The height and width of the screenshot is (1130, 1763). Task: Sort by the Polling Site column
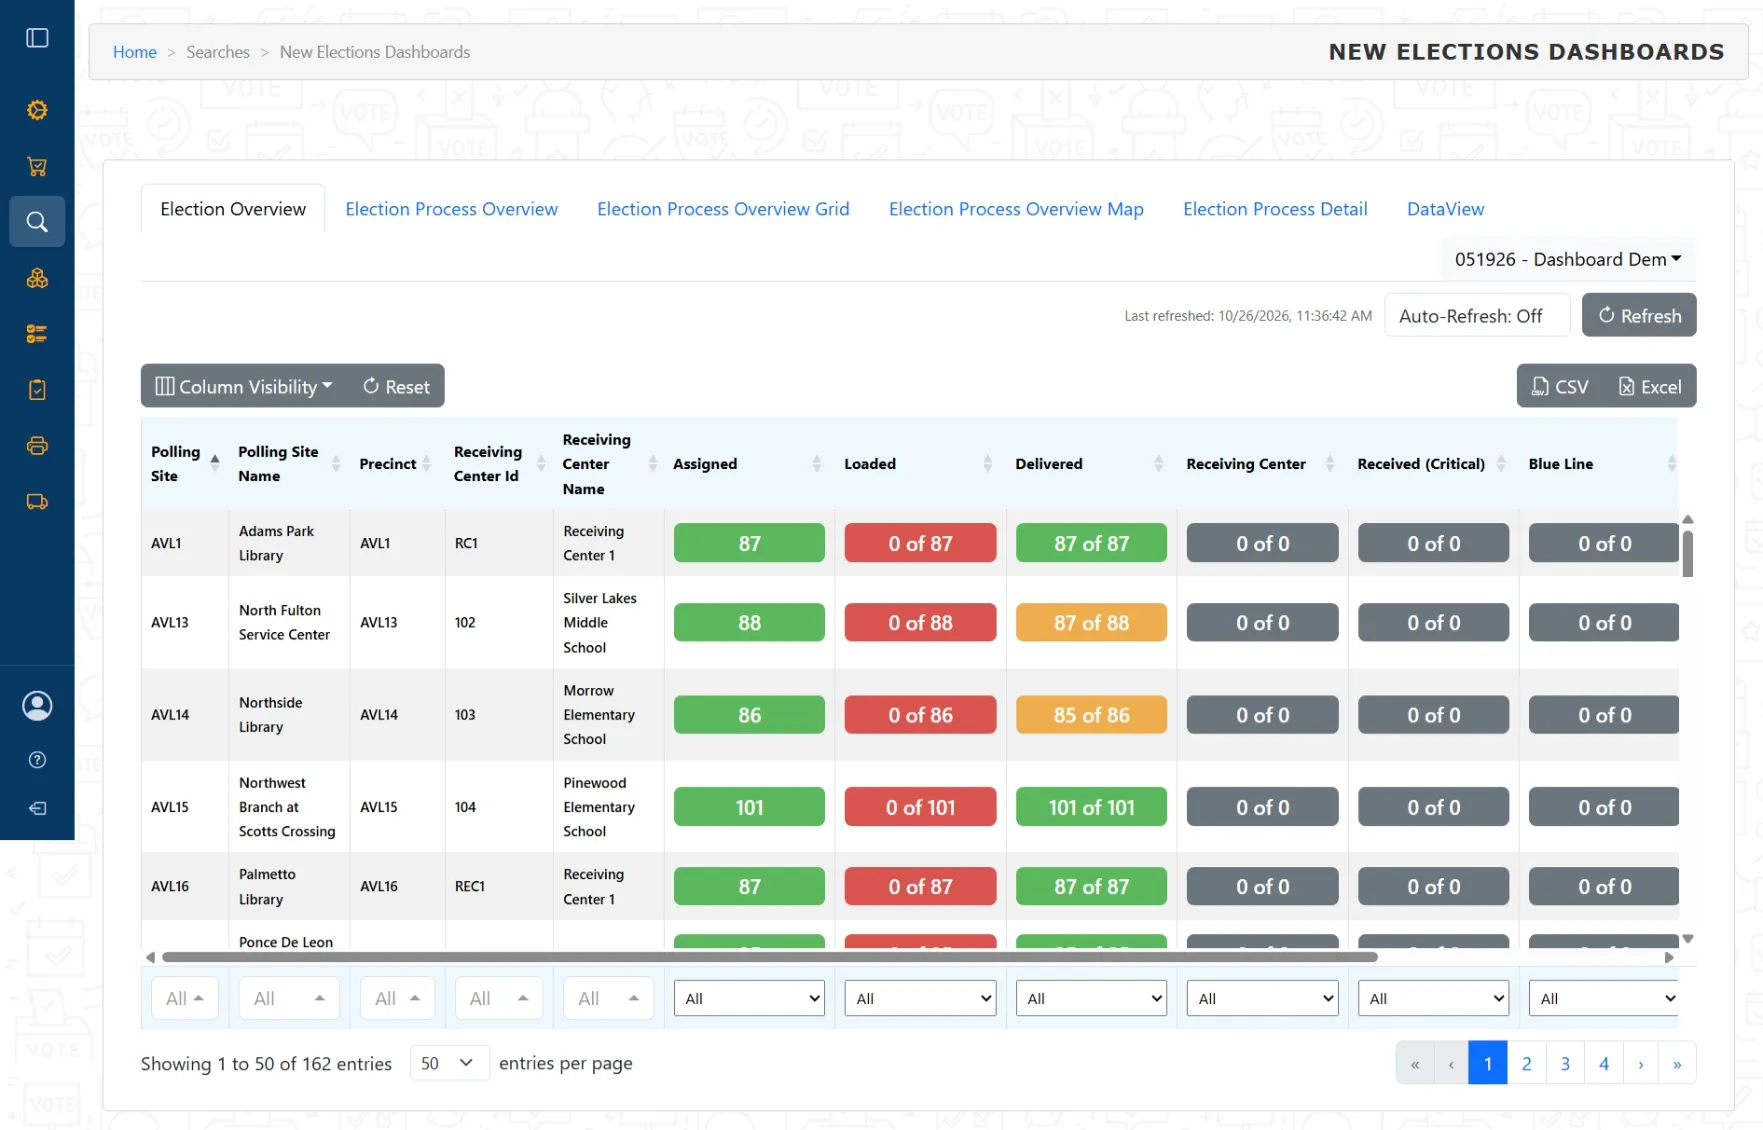point(185,464)
